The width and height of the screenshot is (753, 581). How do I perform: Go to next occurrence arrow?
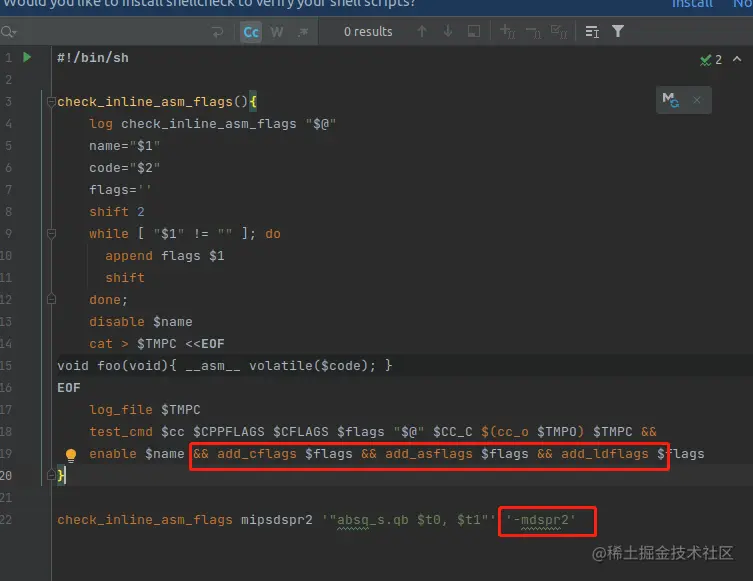pyautogui.click(x=448, y=32)
